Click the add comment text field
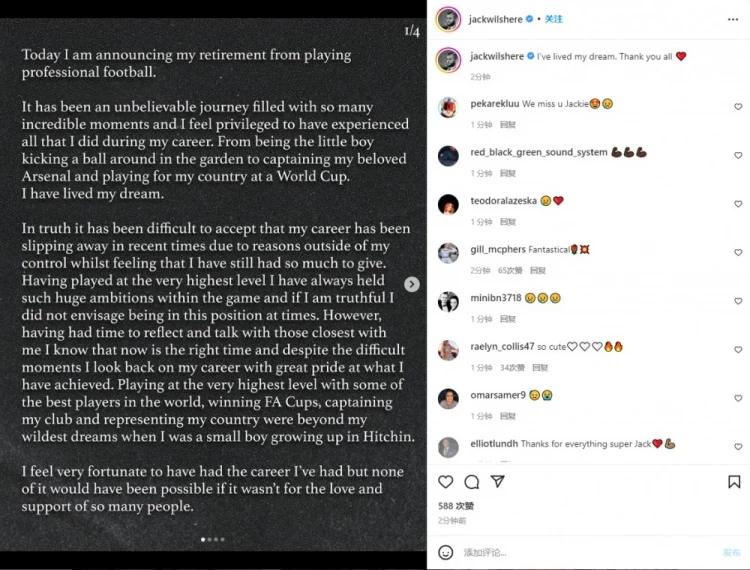Screen dimensions: 750x570 (x=580, y=552)
